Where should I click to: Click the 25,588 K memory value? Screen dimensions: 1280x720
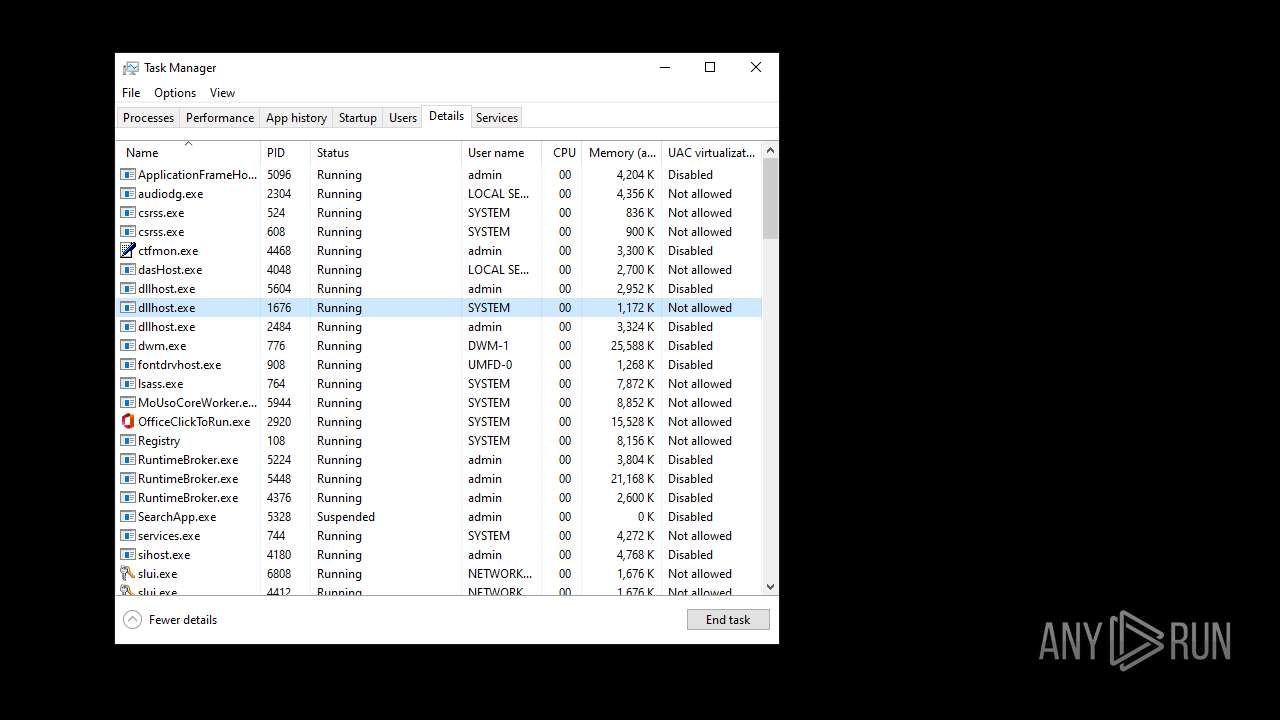pos(632,346)
